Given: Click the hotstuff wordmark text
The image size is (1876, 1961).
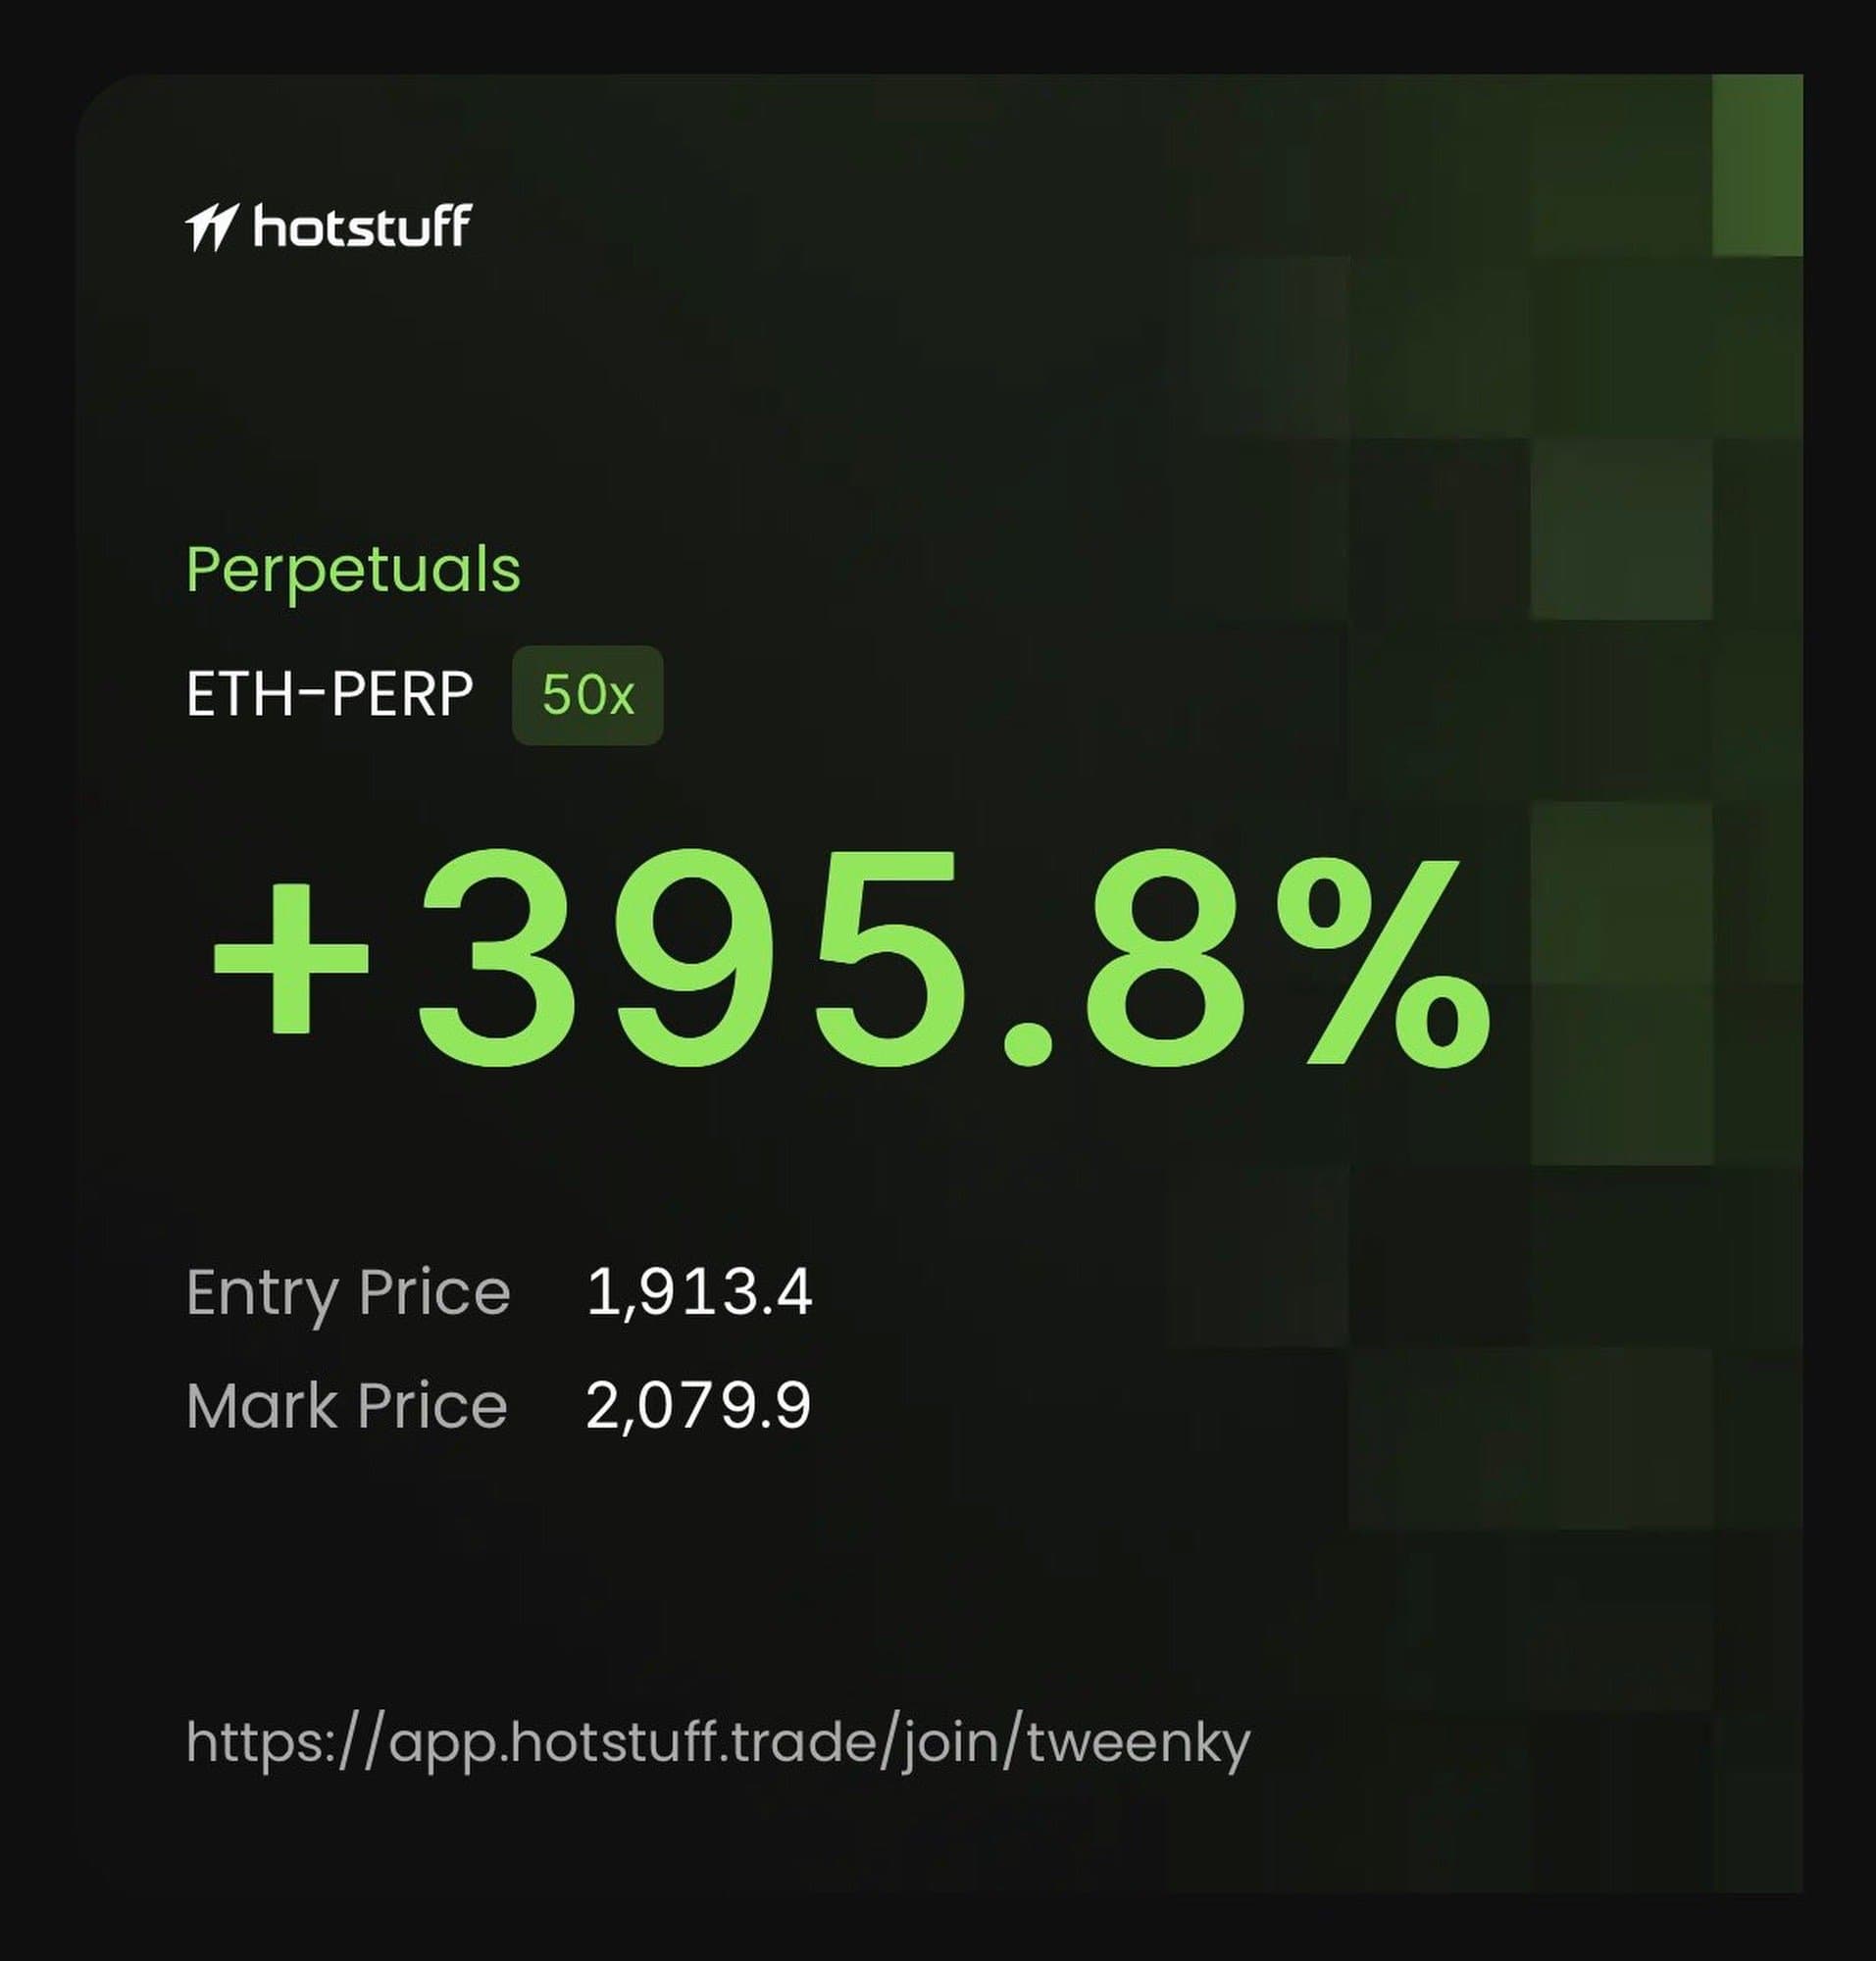Looking at the screenshot, I should 362,227.
